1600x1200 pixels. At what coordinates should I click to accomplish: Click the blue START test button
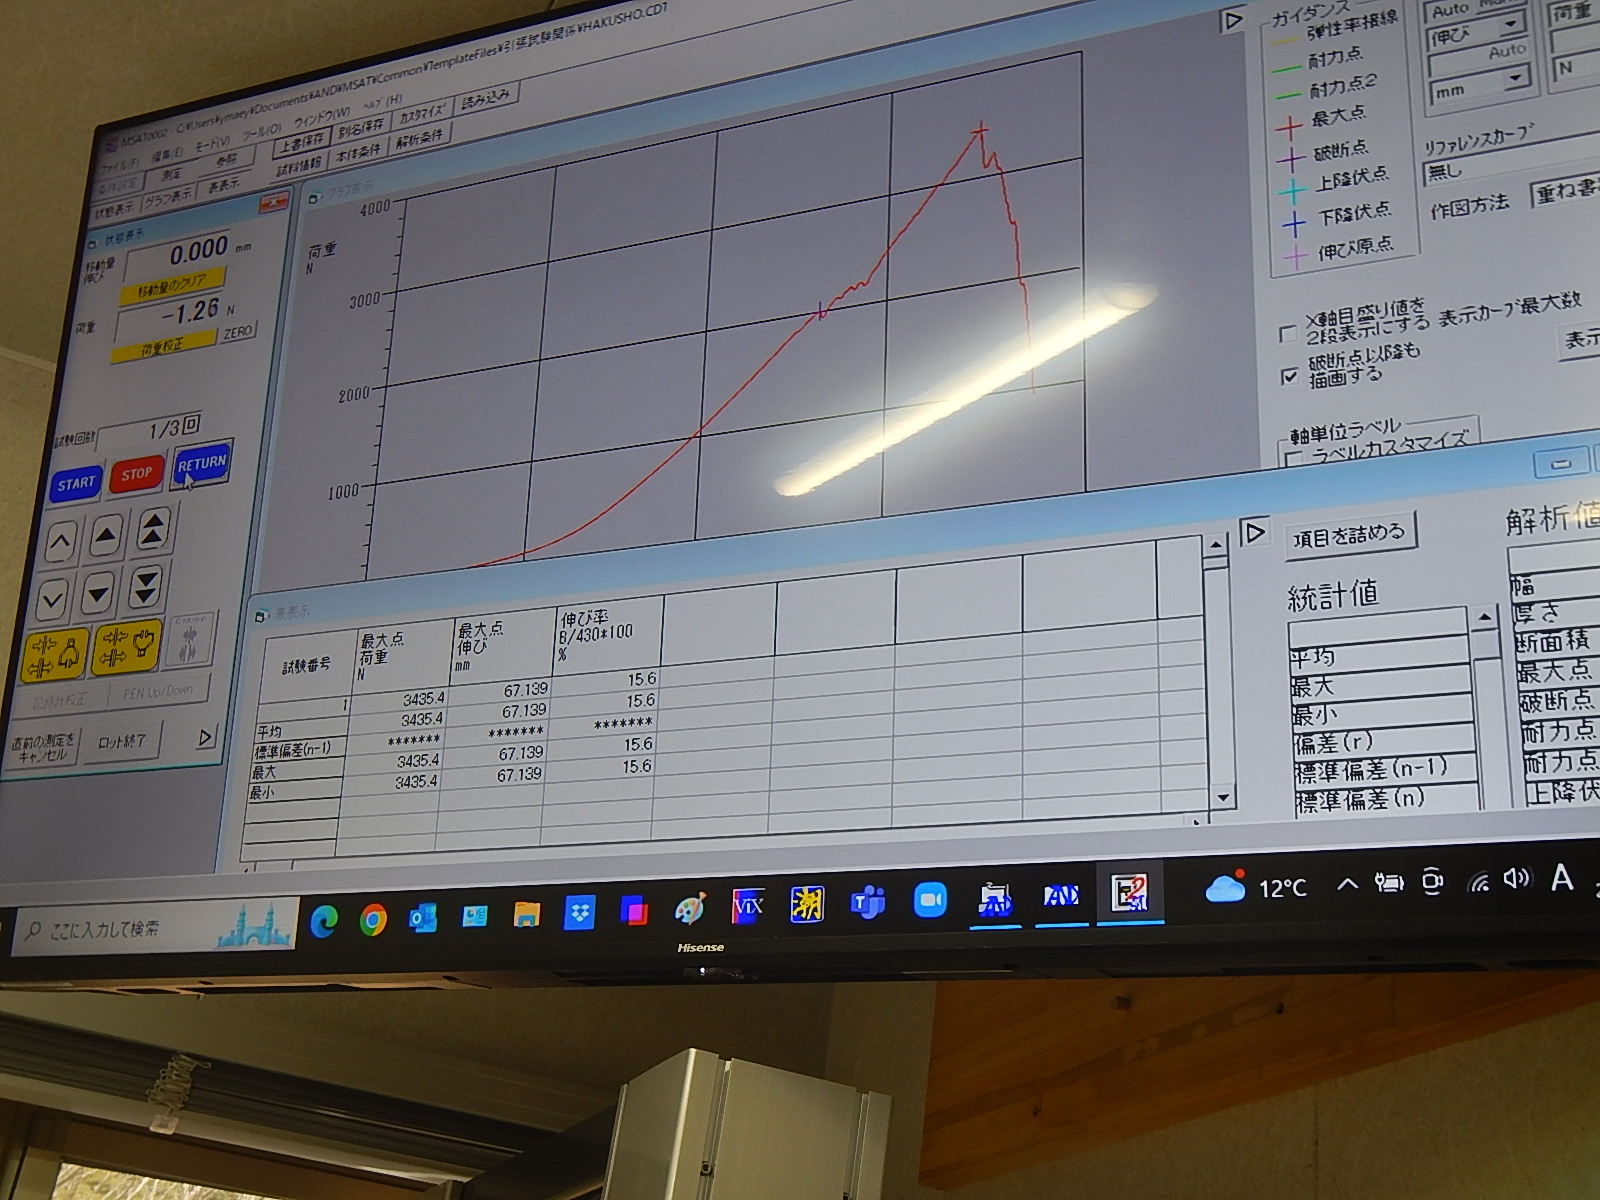75,484
